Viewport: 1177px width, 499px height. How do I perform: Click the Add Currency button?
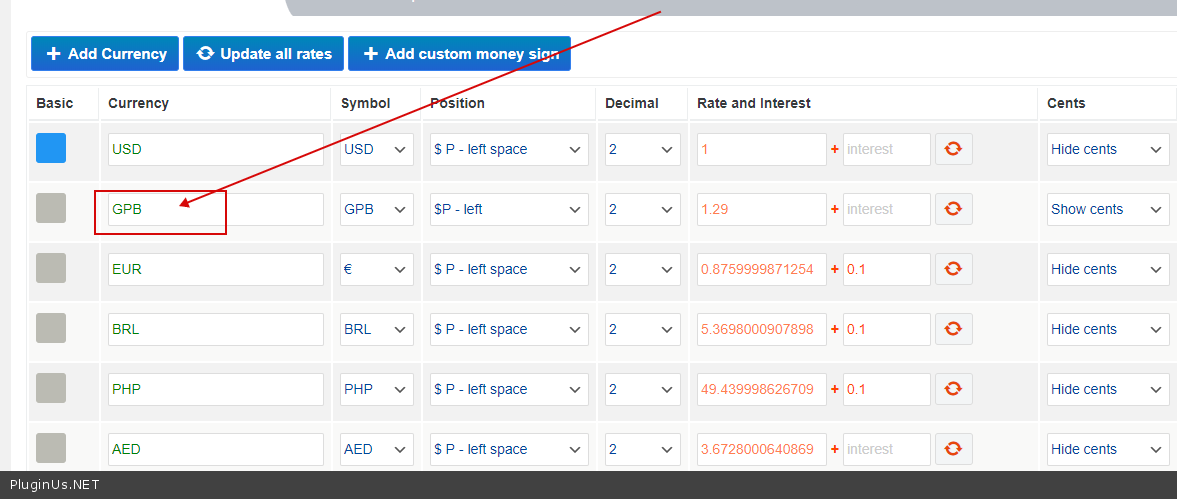point(105,54)
